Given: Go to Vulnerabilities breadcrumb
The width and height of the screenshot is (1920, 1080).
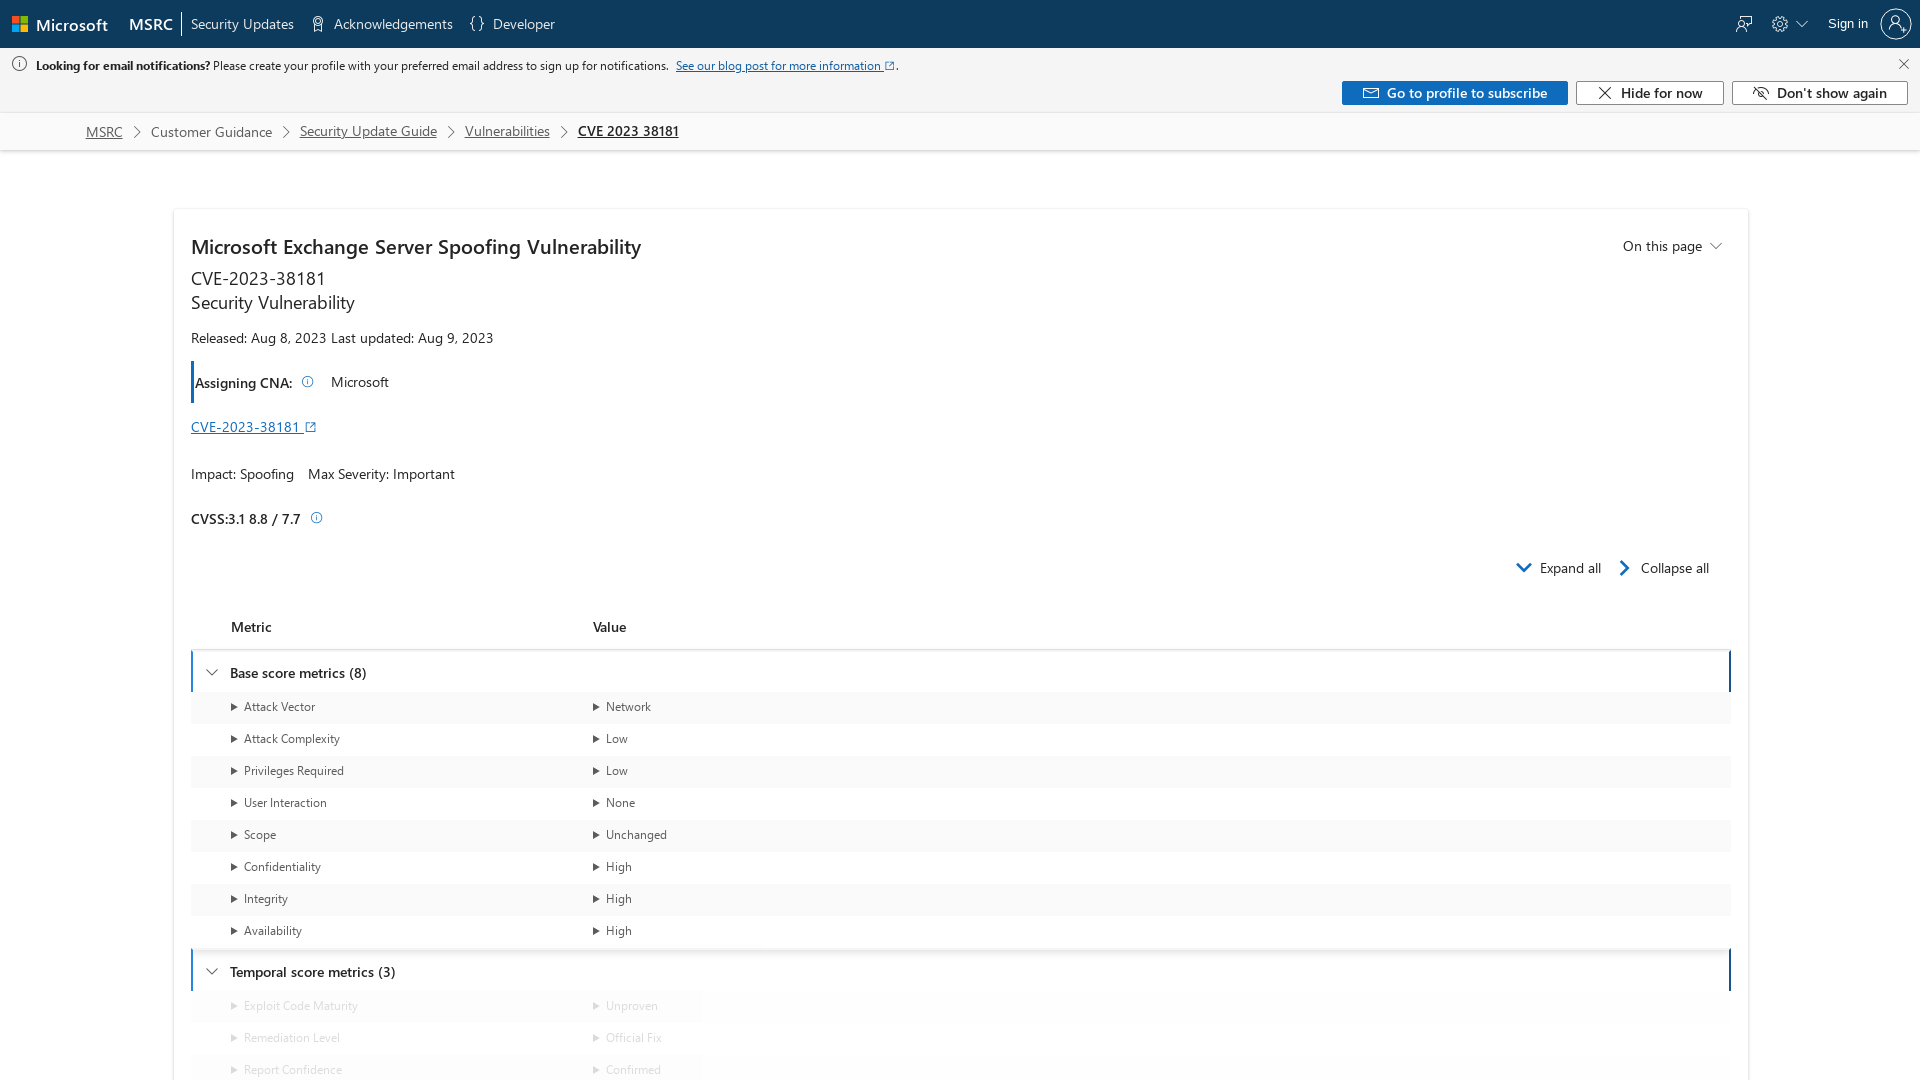Looking at the screenshot, I should (507, 132).
